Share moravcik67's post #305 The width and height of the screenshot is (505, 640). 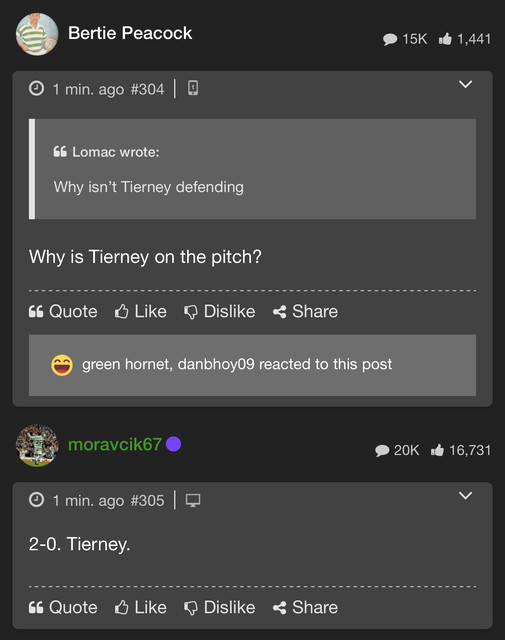pyautogui.click(x=305, y=607)
